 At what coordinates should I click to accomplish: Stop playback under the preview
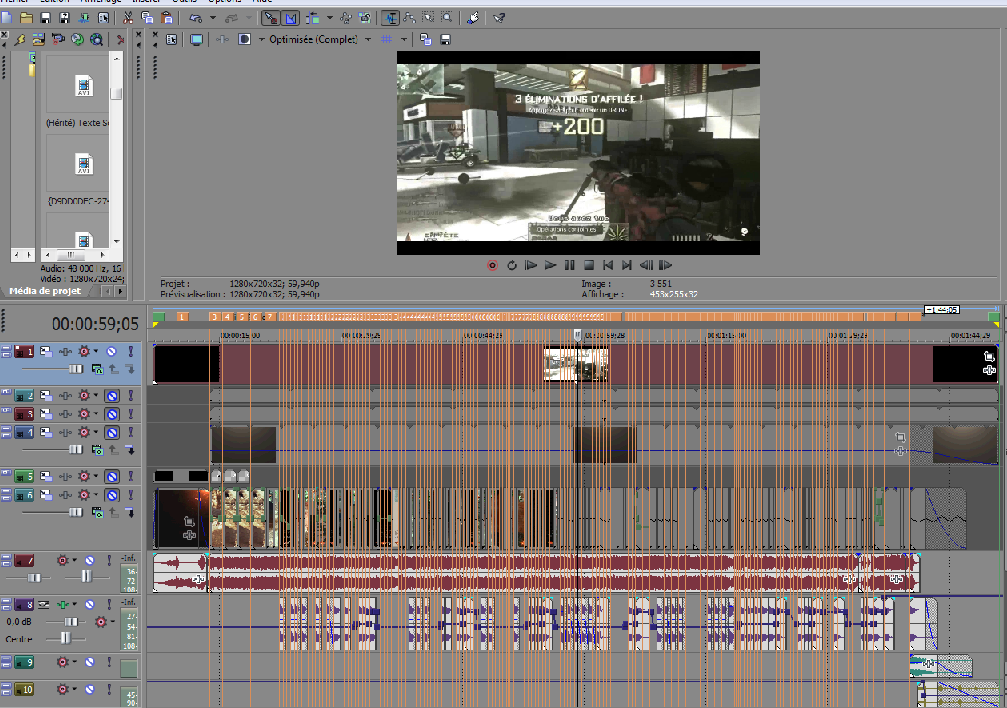(x=589, y=265)
